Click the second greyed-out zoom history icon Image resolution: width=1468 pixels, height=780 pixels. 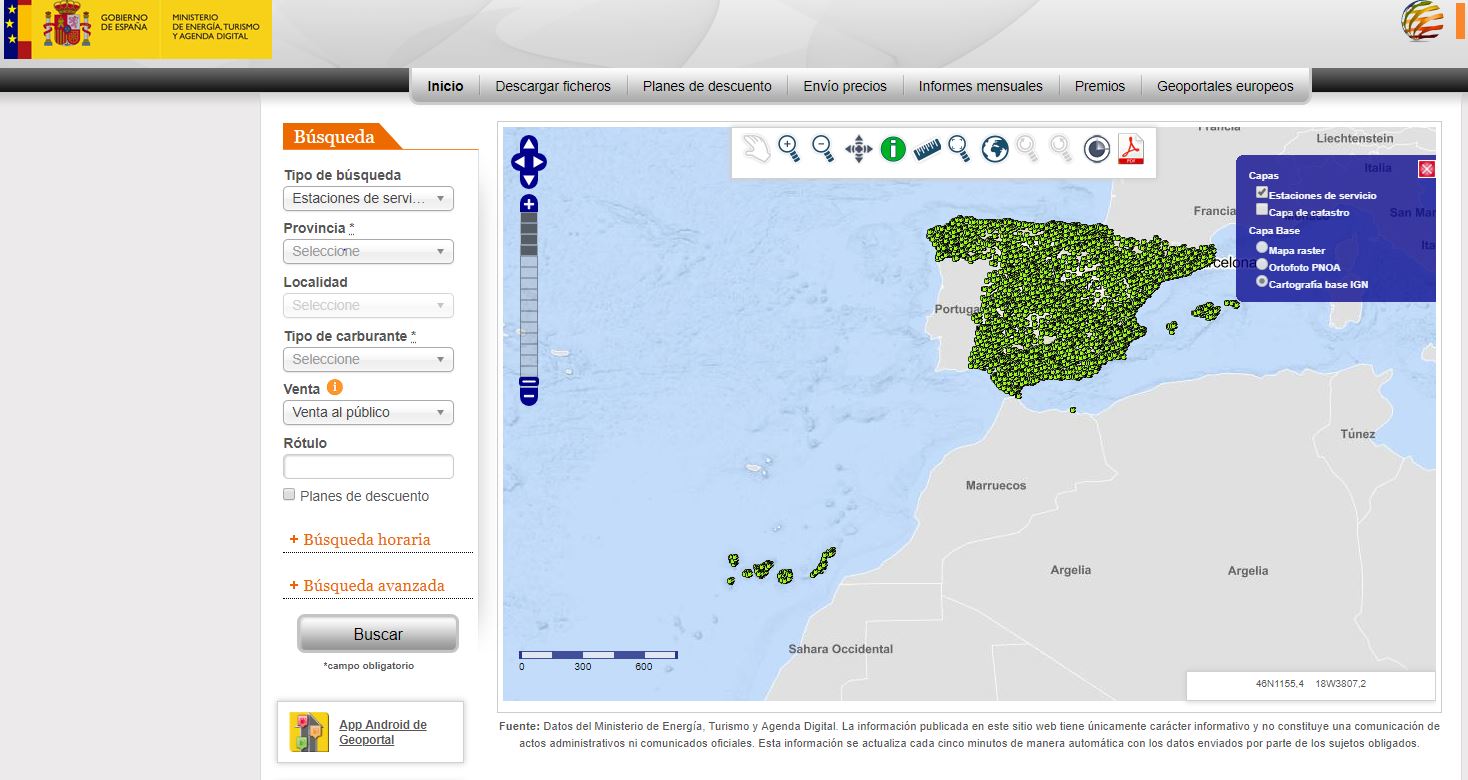[1061, 149]
